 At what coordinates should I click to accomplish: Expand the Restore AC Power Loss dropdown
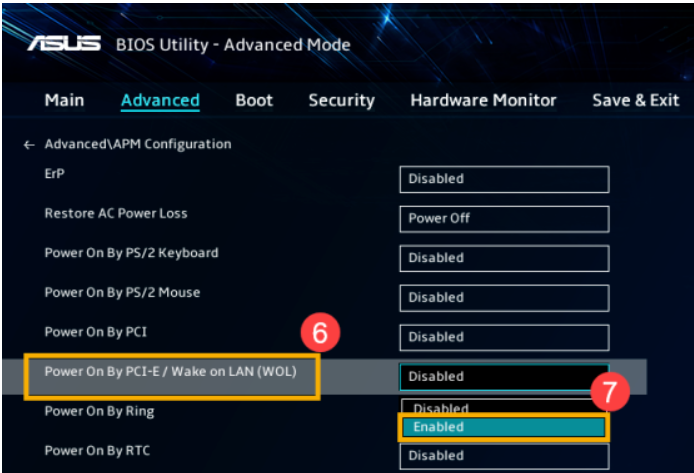pos(504,218)
